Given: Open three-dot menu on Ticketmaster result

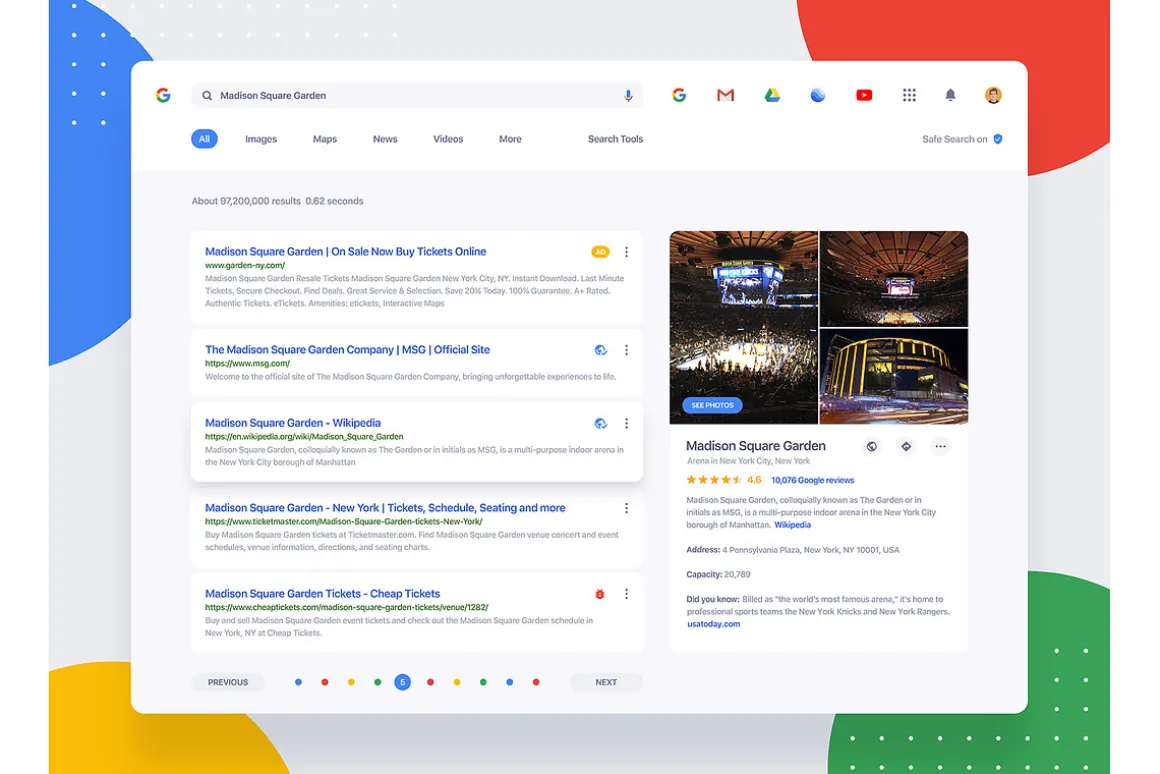Looking at the screenshot, I should click(627, 508).
